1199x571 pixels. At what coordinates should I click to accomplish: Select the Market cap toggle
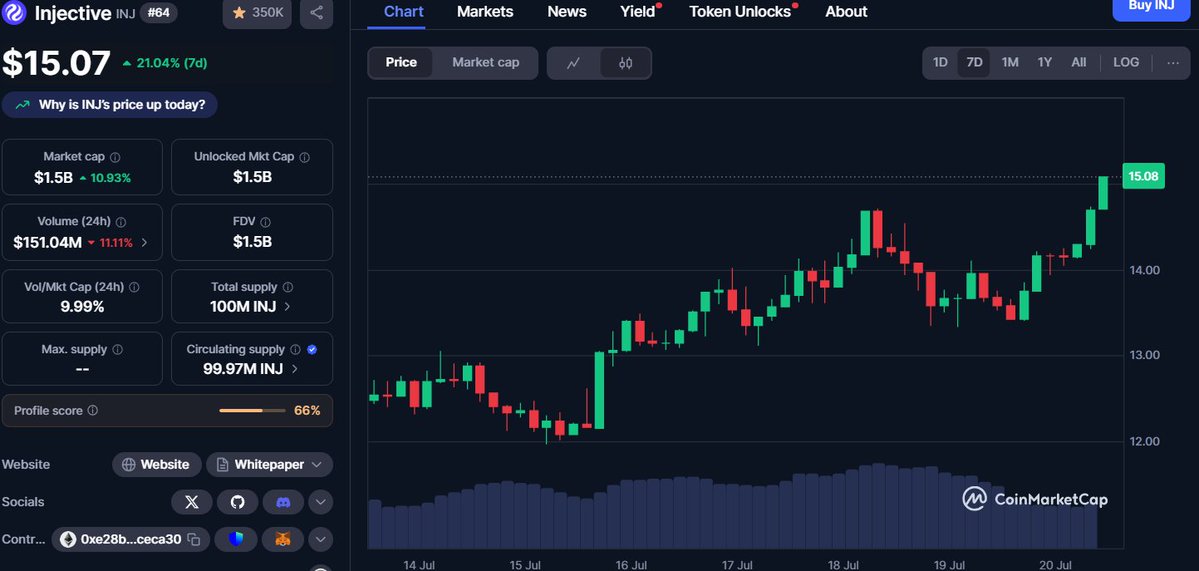(486, 63)
